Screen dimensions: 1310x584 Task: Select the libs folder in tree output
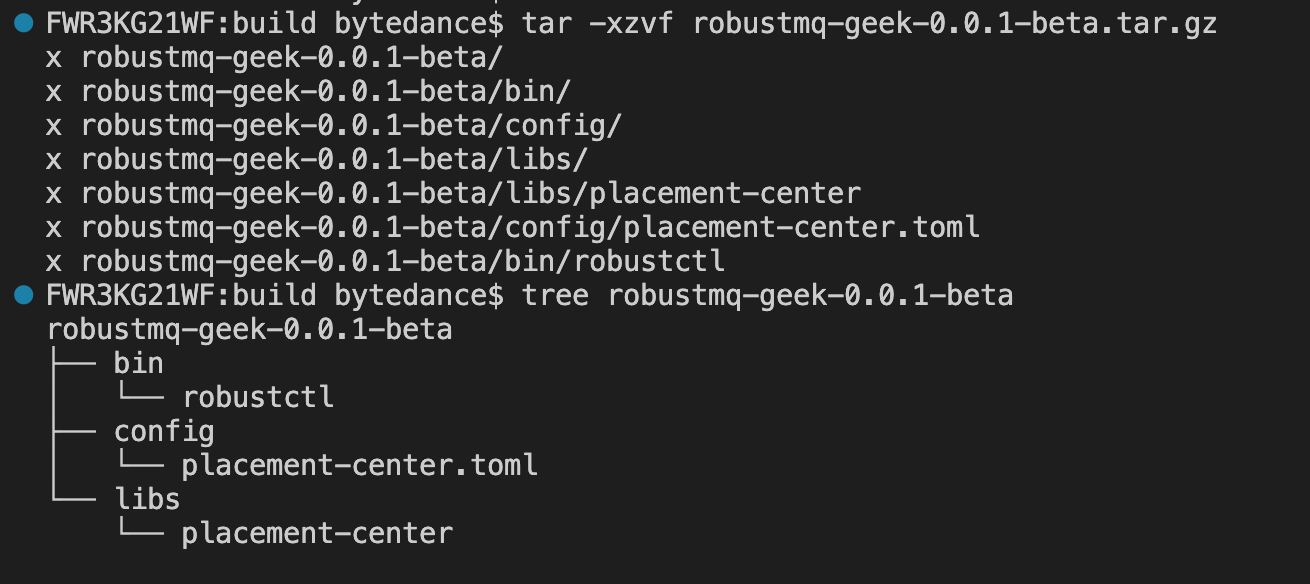coord(147,499)
